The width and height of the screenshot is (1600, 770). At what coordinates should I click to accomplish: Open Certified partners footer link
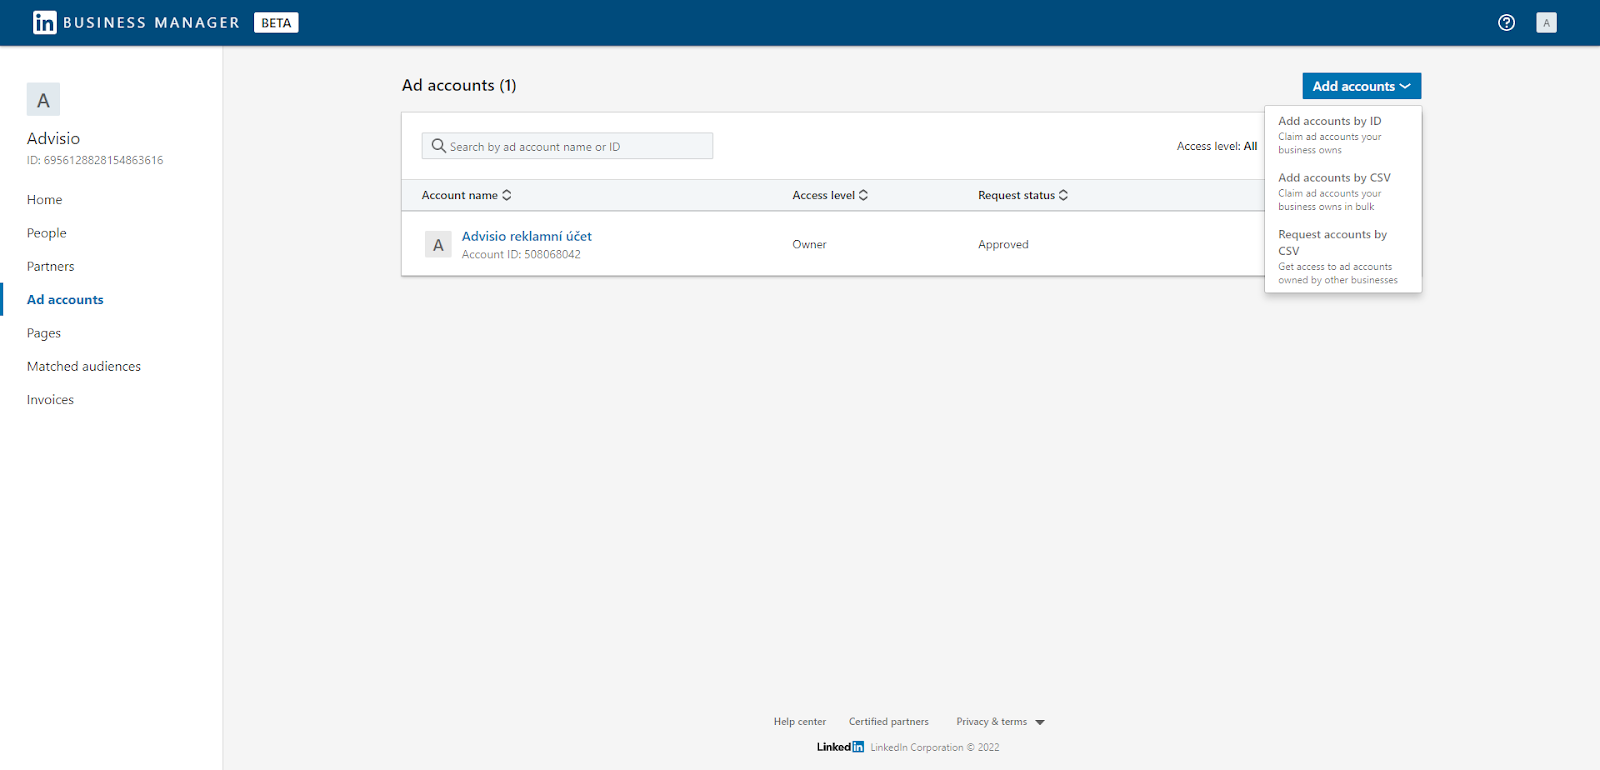888,722
